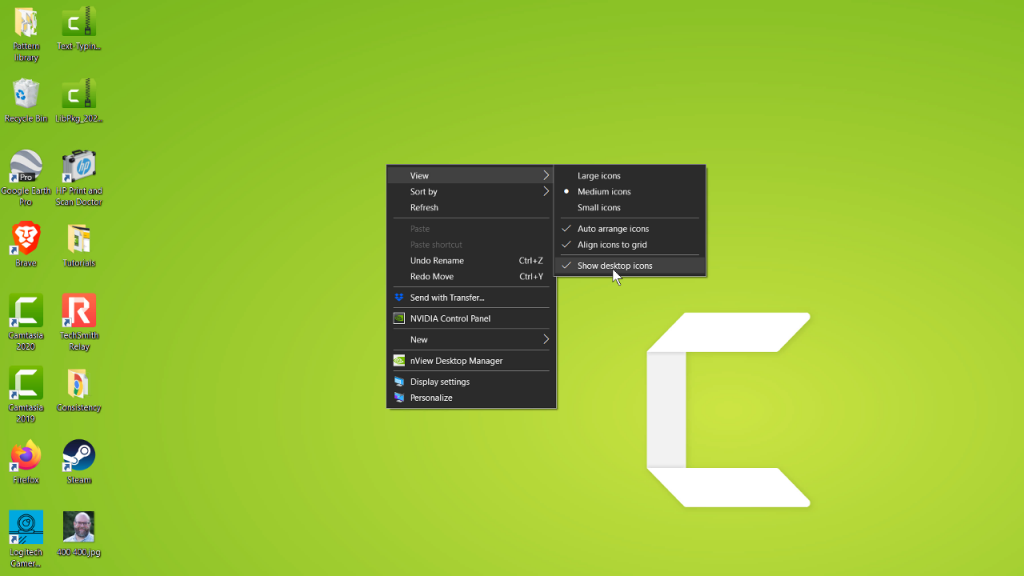The image size is (1024, 576).
Task: Expand the View submenu
Action: click(x=472, y=176)
